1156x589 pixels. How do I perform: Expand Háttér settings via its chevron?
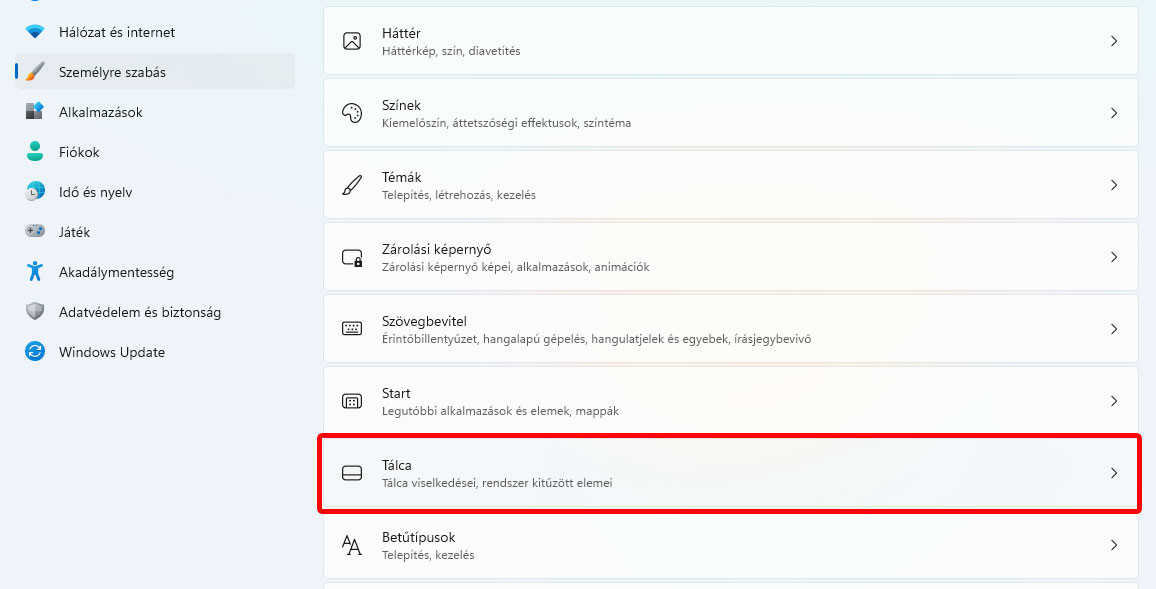tap(1114, 42)
